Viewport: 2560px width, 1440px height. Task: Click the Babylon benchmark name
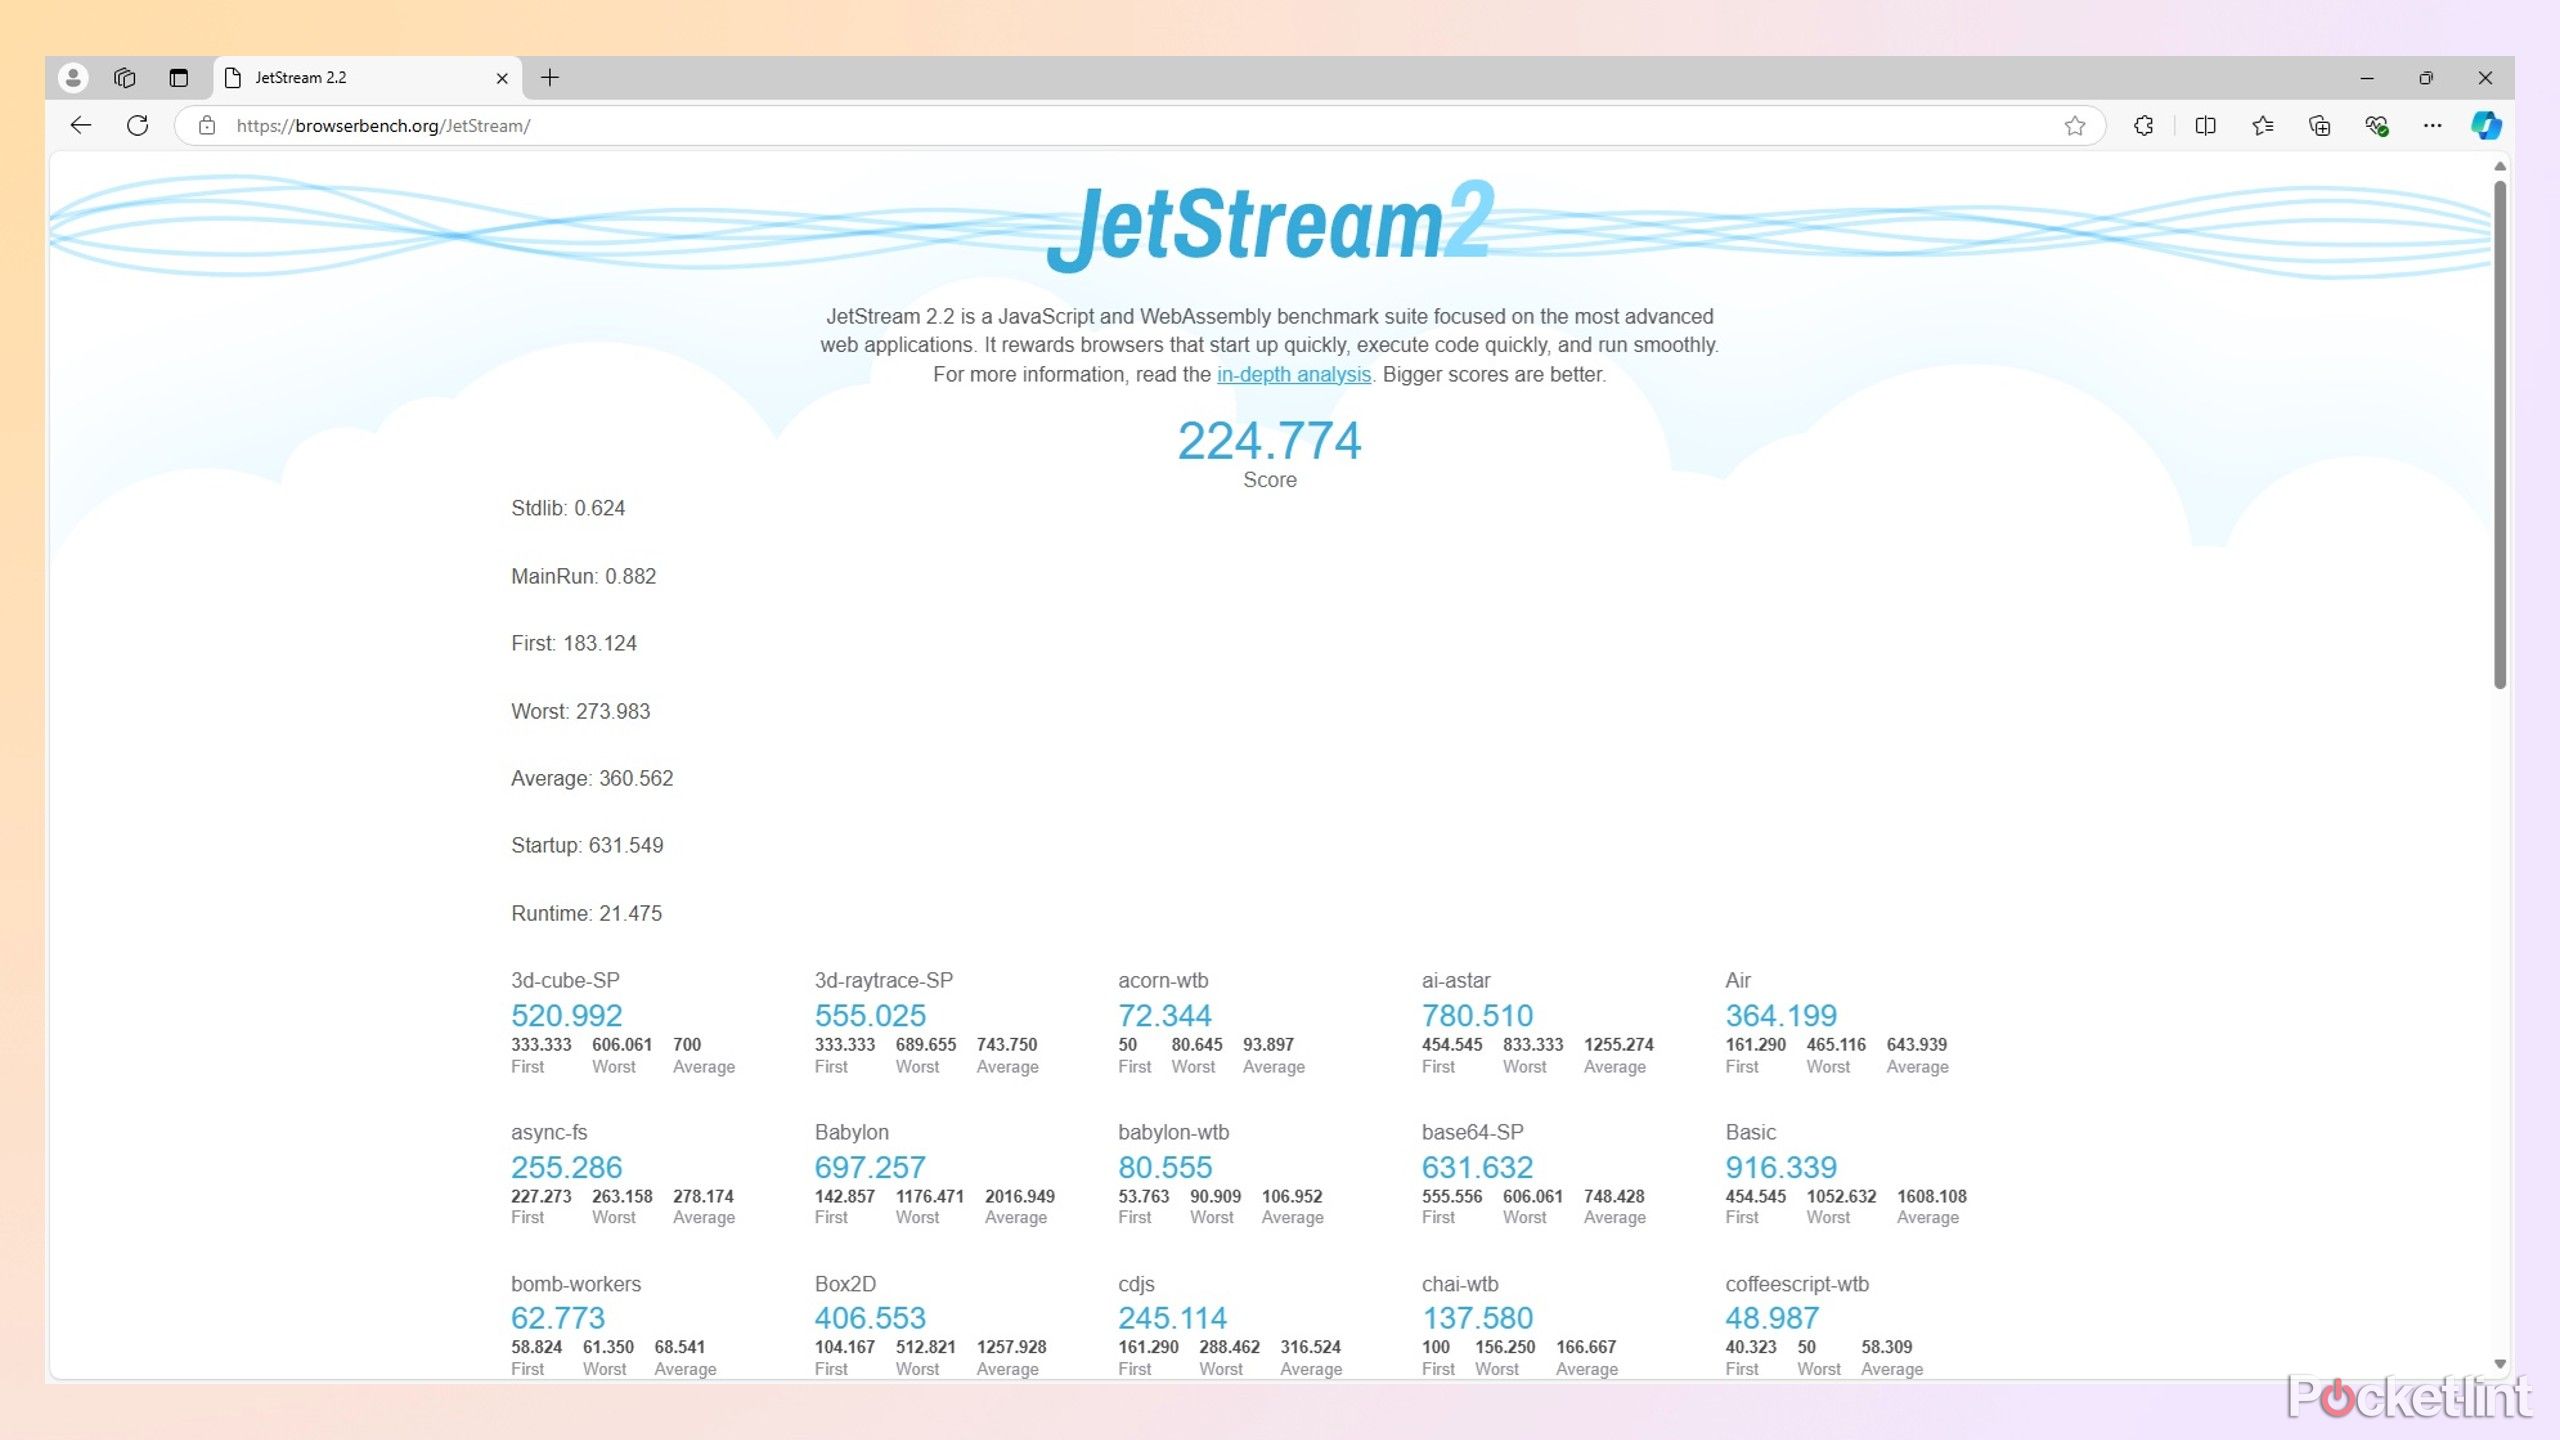852,1133
